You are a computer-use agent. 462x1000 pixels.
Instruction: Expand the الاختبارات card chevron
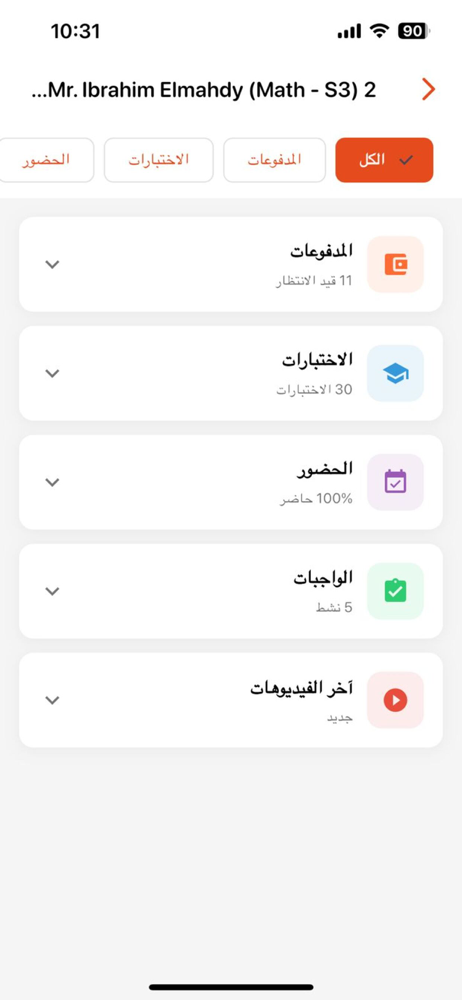pos(52,373)
